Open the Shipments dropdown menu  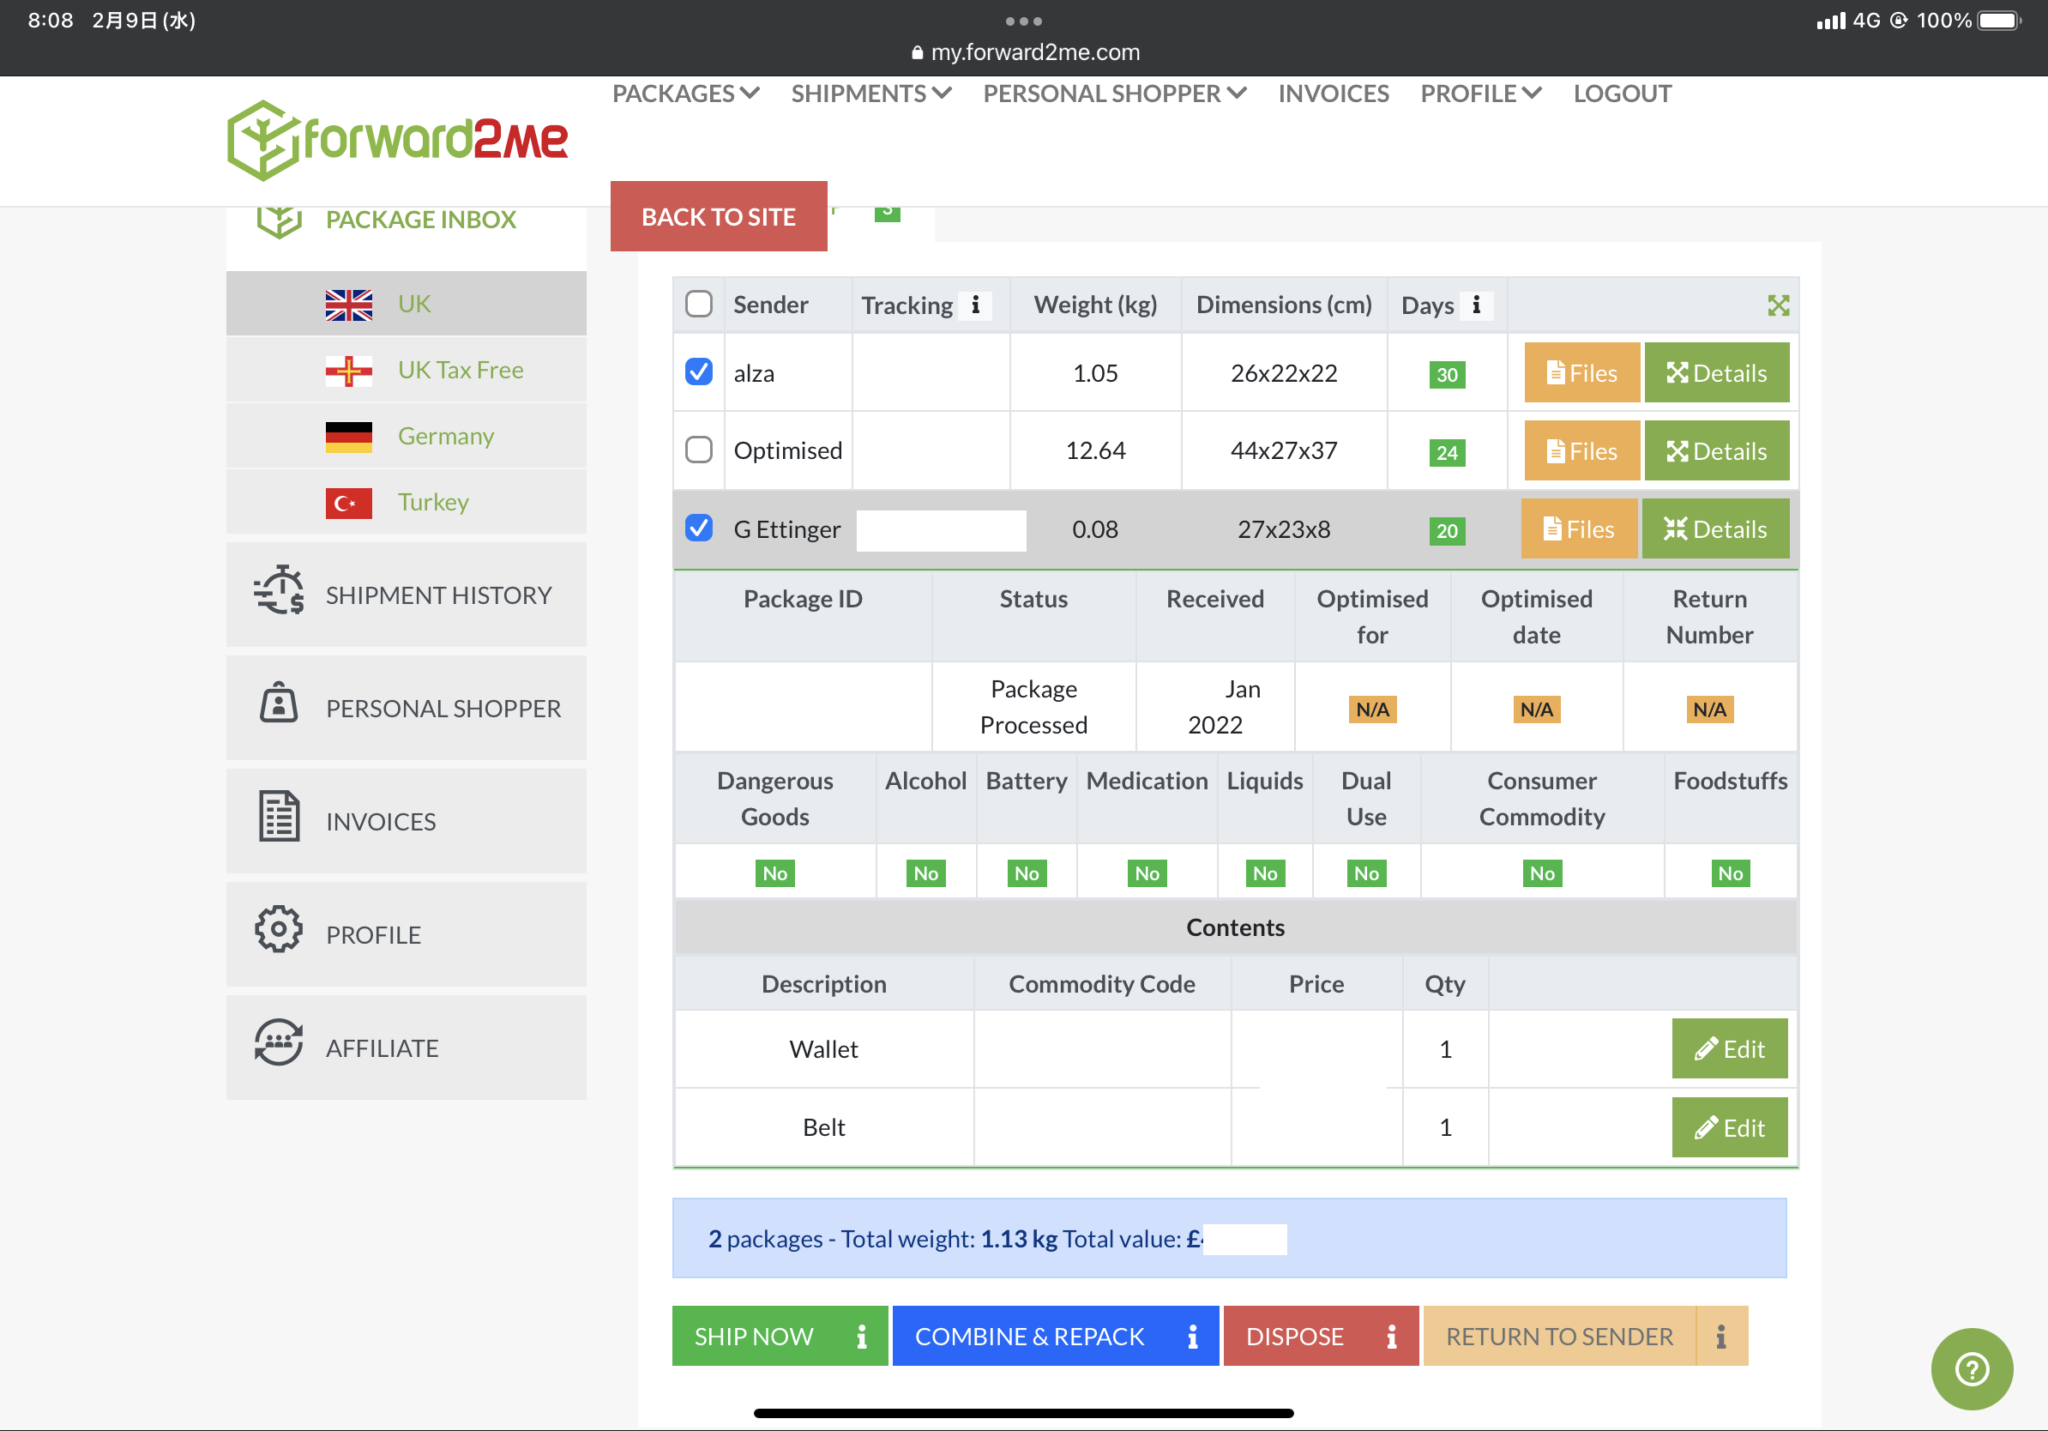870,94
